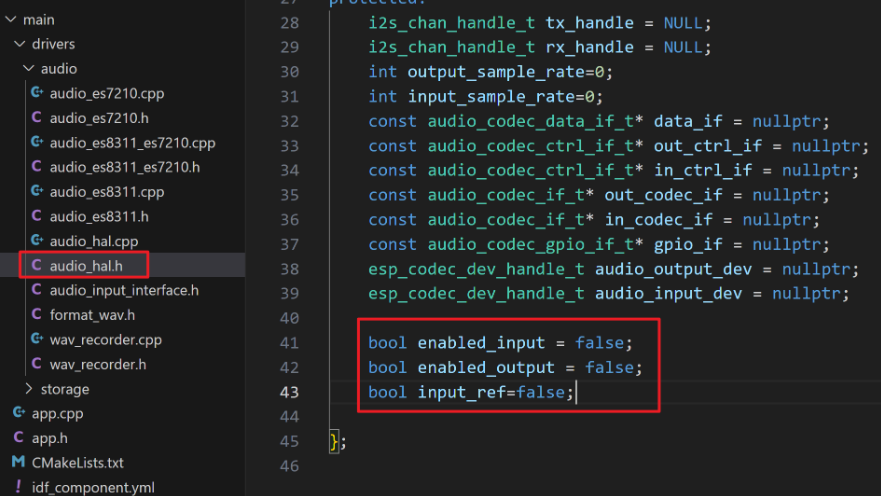Collapse the audio folder chevron
The image size is (881, 496).
29,69
